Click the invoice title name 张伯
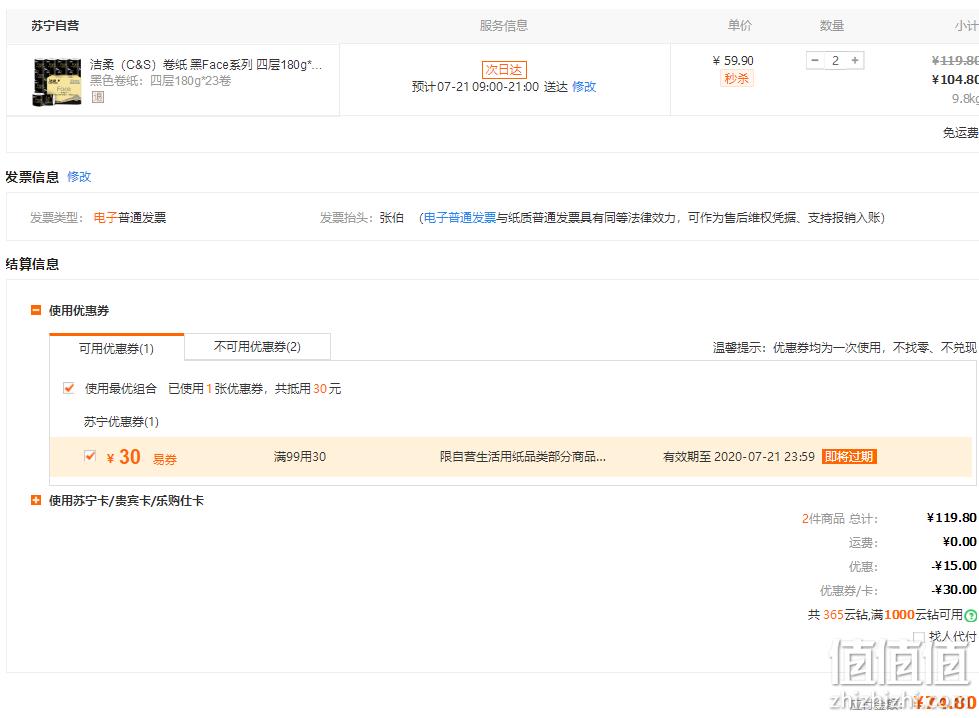 pyautogui.click(x=391, y=217)
